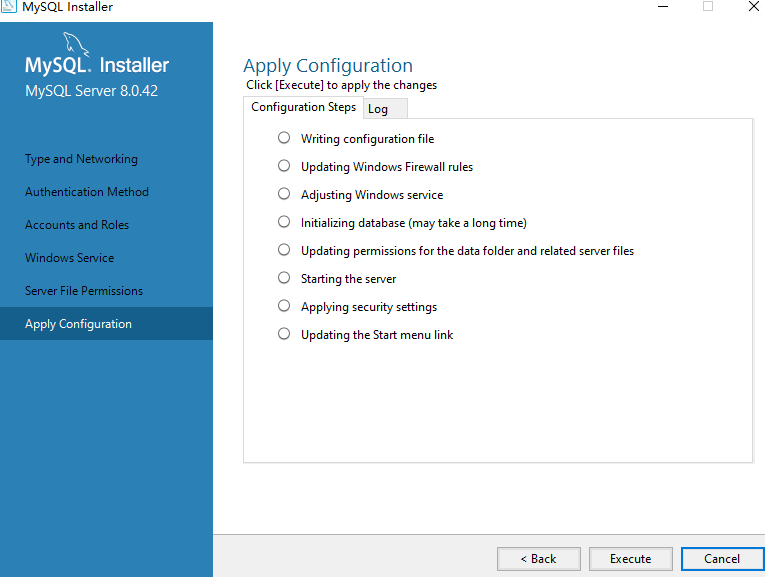Click the MySQL dolphin logo
The height and width of the screenshot is (577, 765).
(76, 44)
